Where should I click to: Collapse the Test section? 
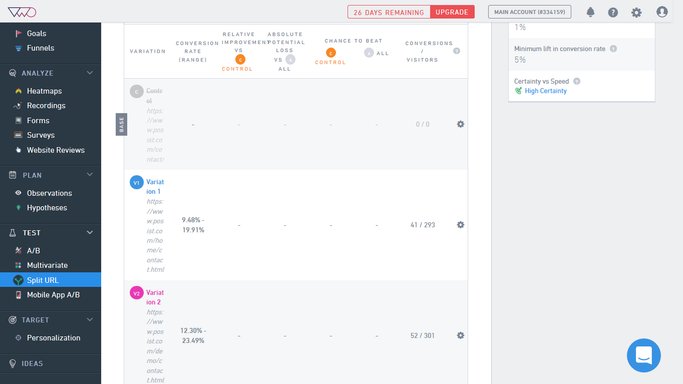click(x=90, y=232)
